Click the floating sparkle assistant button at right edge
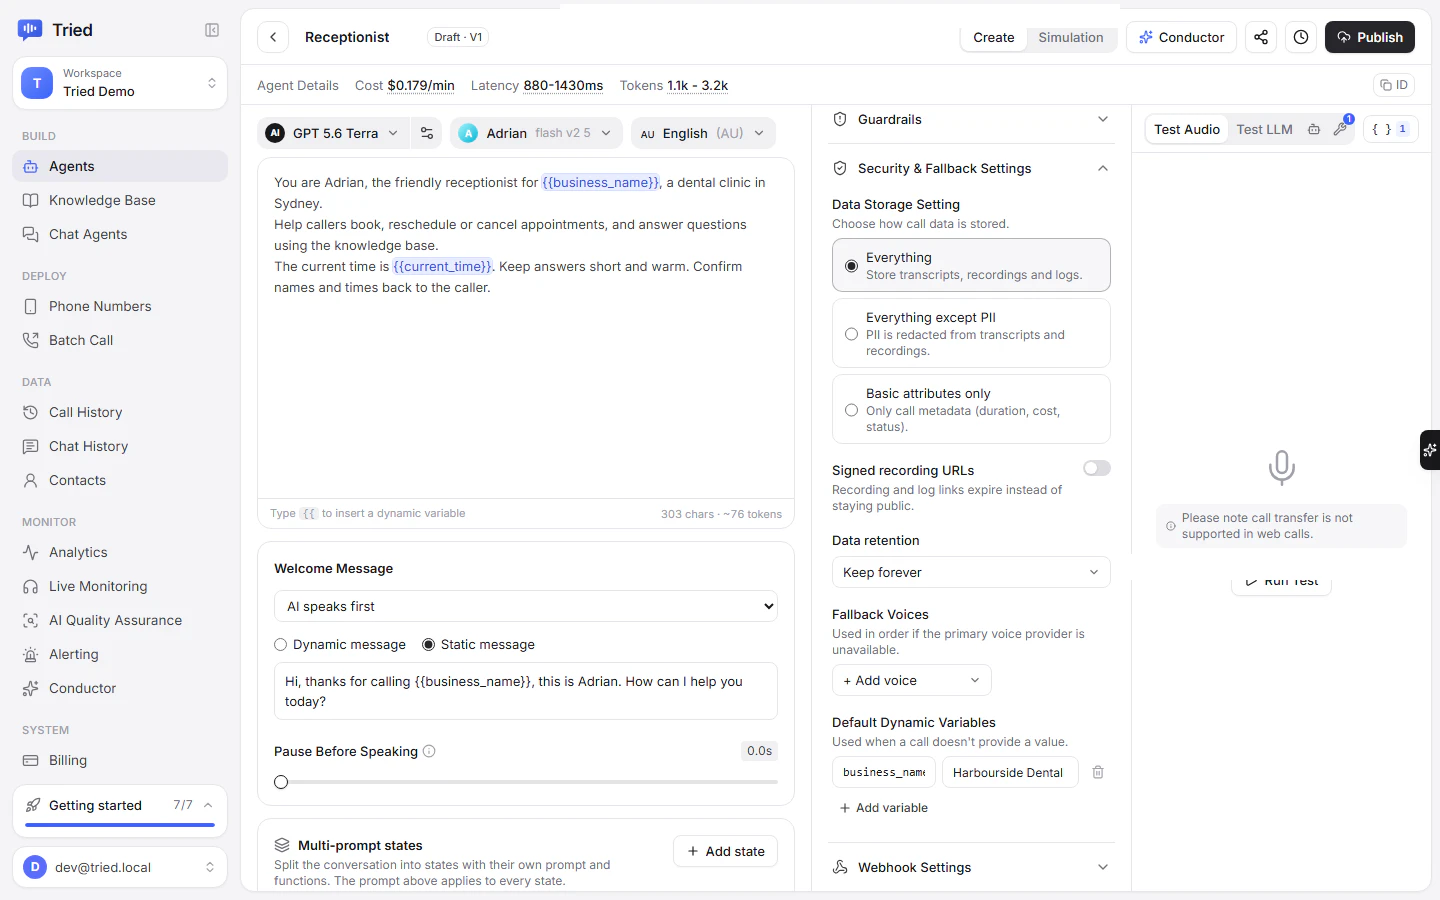Viewport: 1440px width, 900px height. coord(1430,450)
